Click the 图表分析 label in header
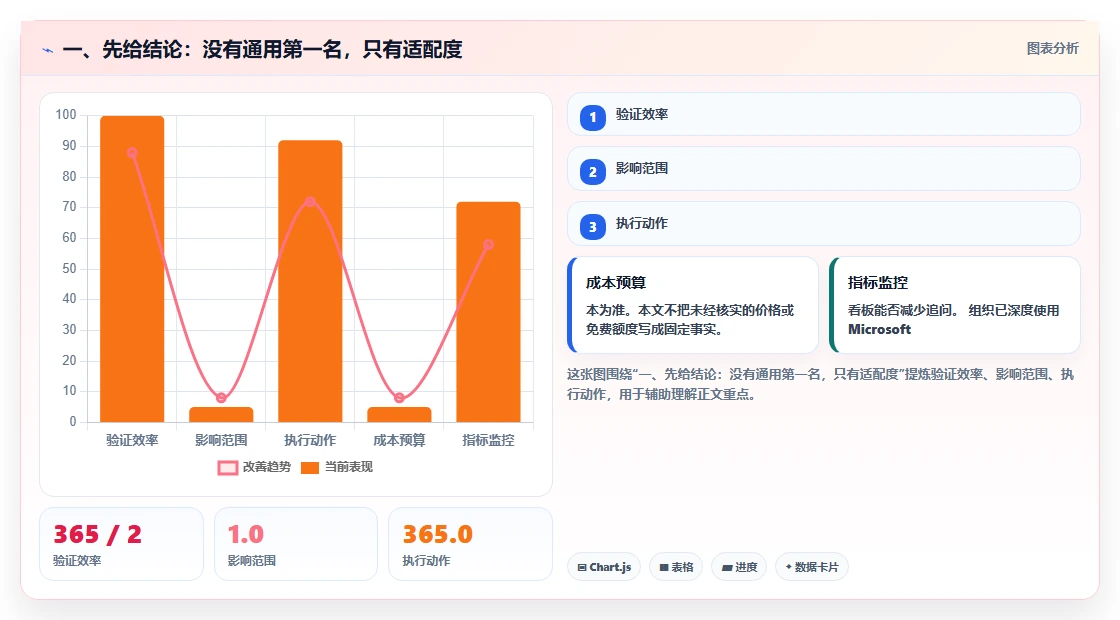Viewport: 1120px width, 620px height. coord(1052,49)
